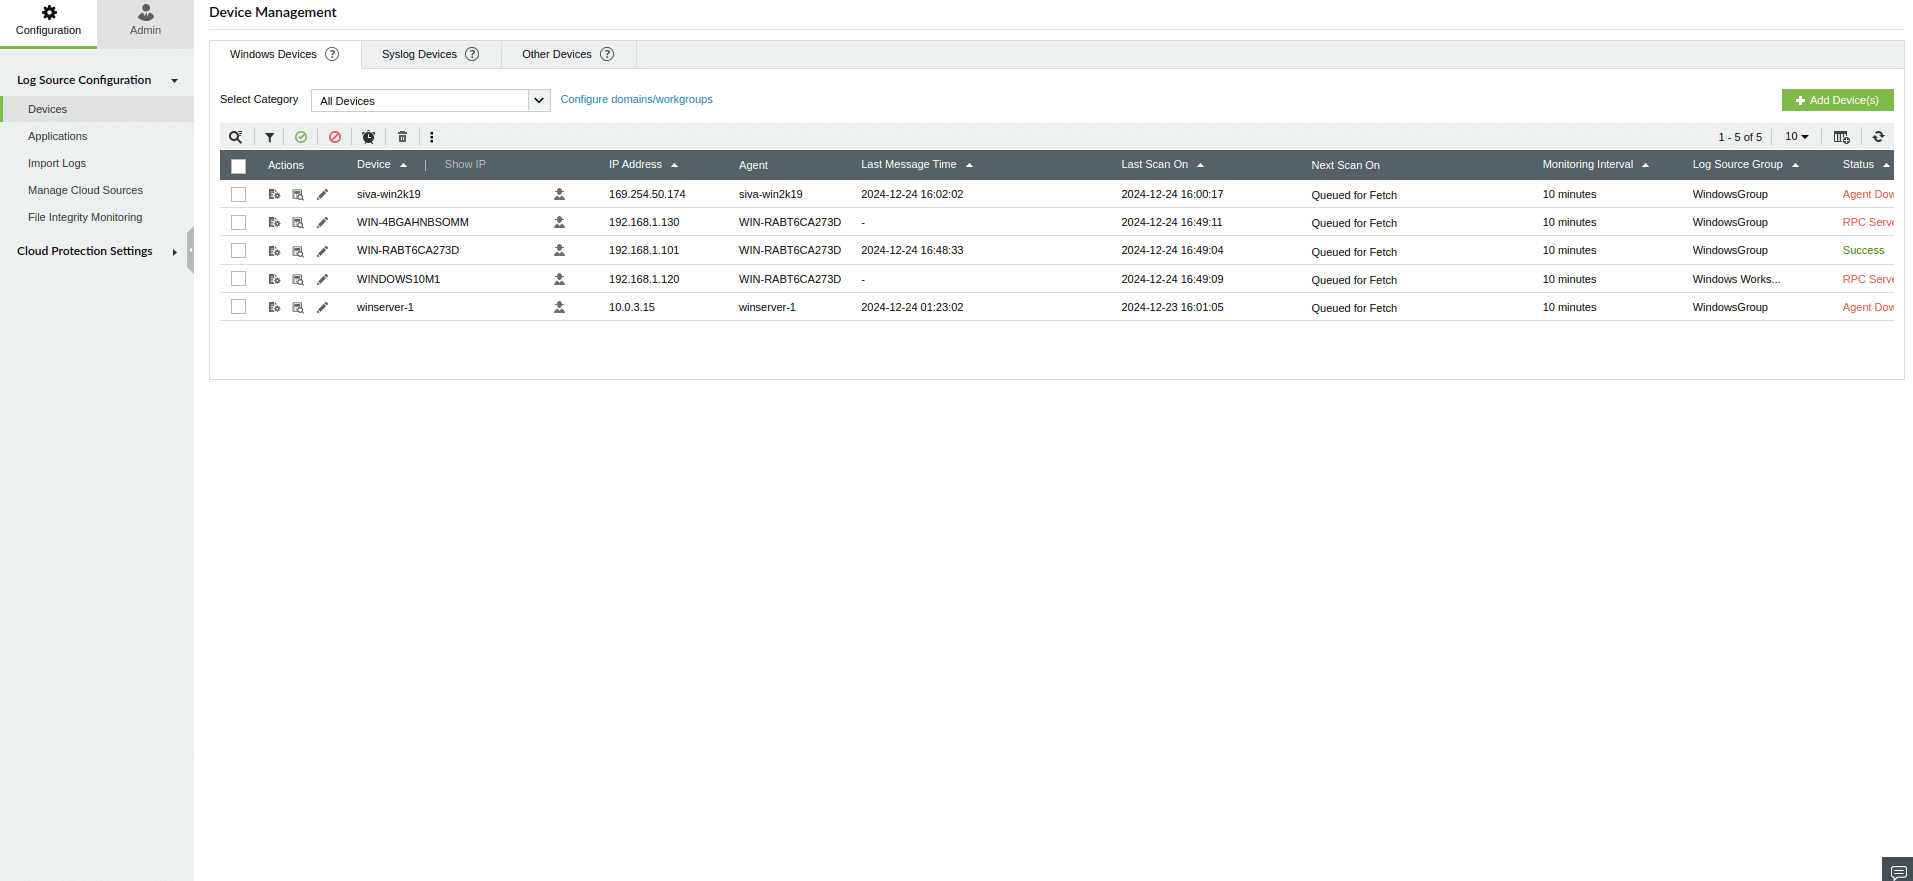This screenshot has width=1913, height=881.
Task: Click the alarm clock monitoring interval icon
Action: (x=368, y=137)
